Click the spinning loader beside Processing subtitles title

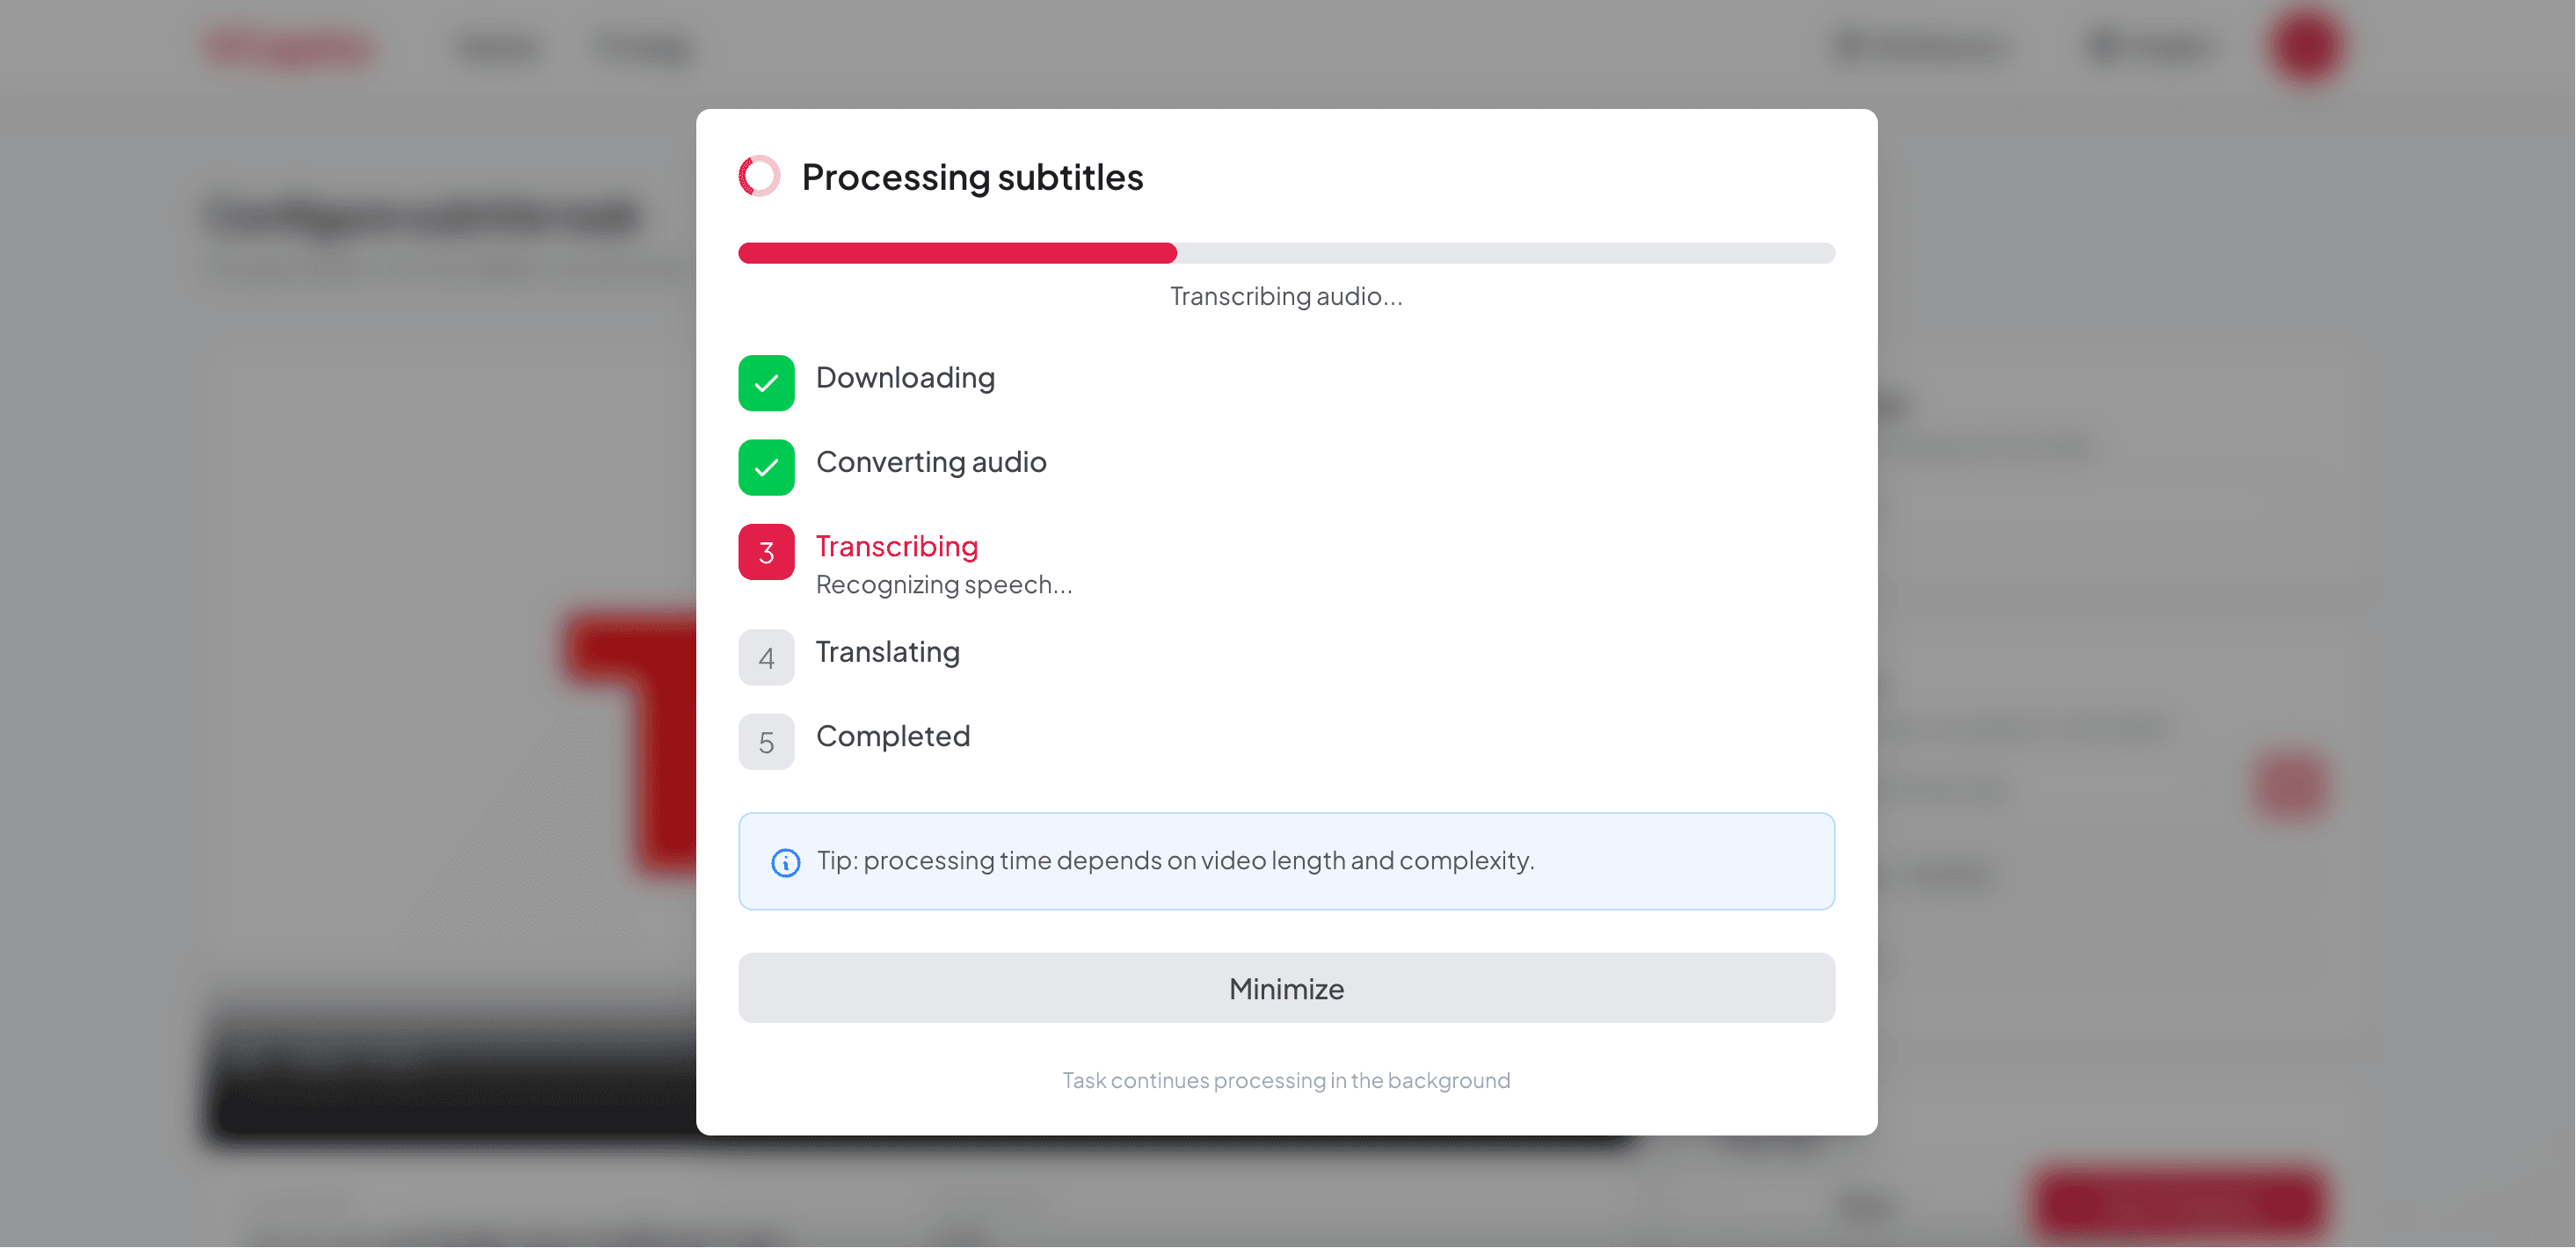coord(760,176)
